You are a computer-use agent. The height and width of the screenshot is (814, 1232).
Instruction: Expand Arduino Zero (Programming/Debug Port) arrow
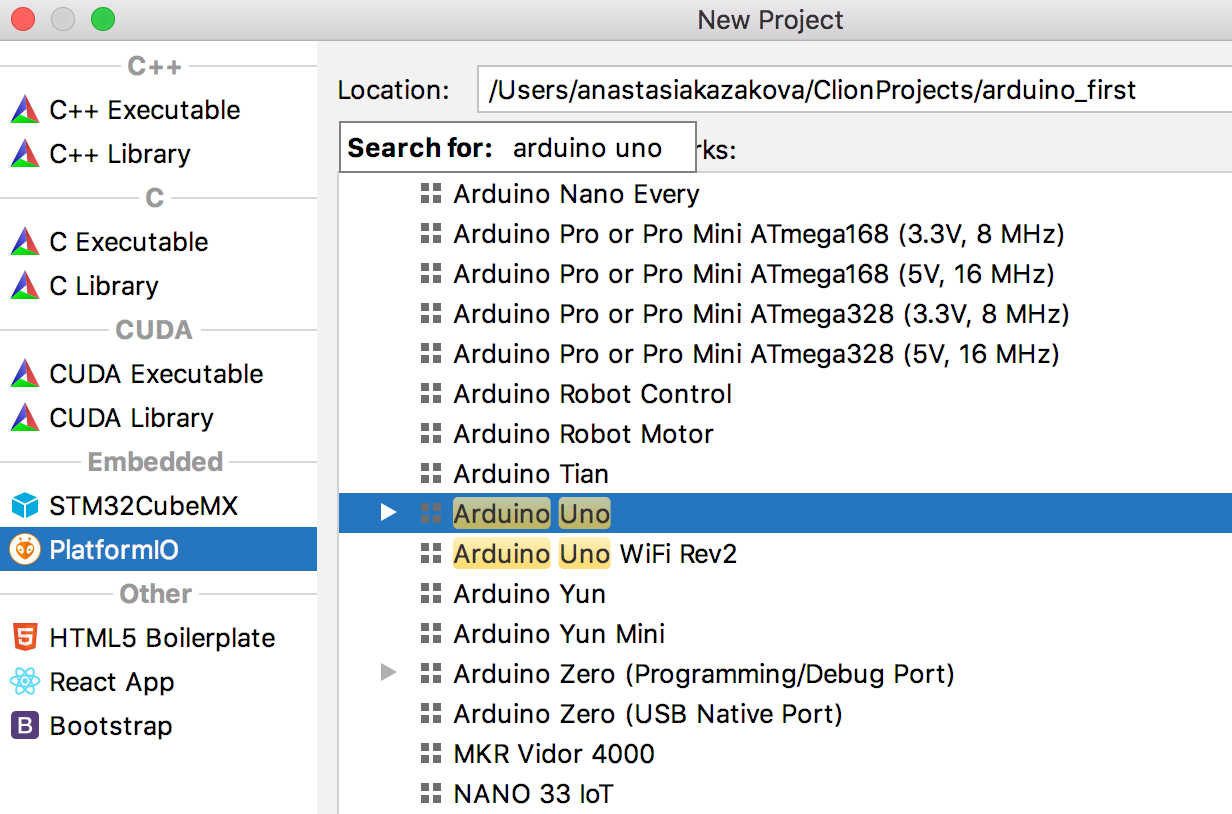[x=389, y=673]
